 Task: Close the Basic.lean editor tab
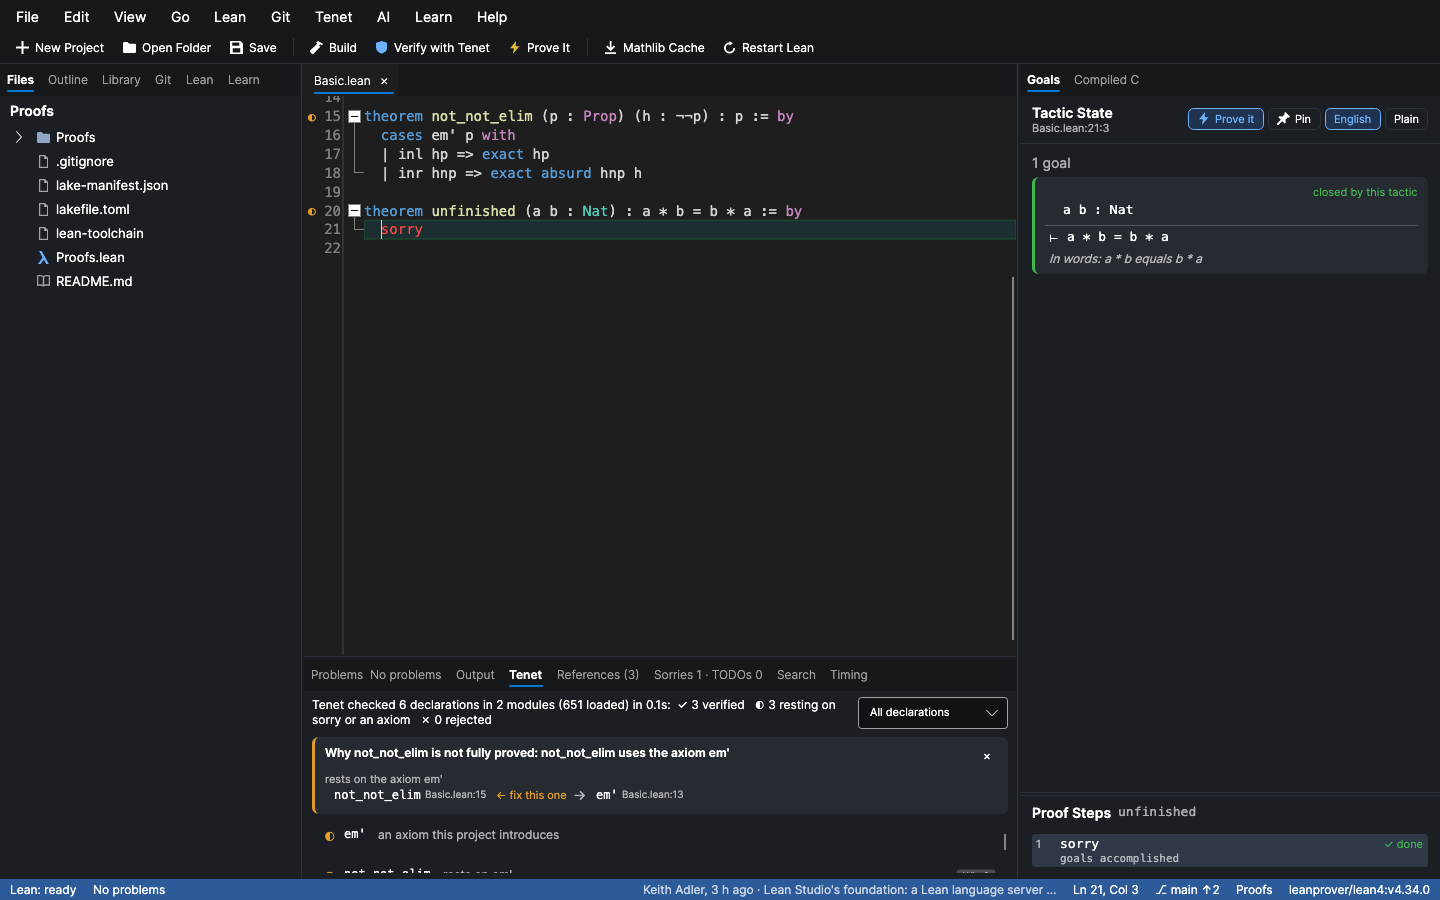coord(384,81)
